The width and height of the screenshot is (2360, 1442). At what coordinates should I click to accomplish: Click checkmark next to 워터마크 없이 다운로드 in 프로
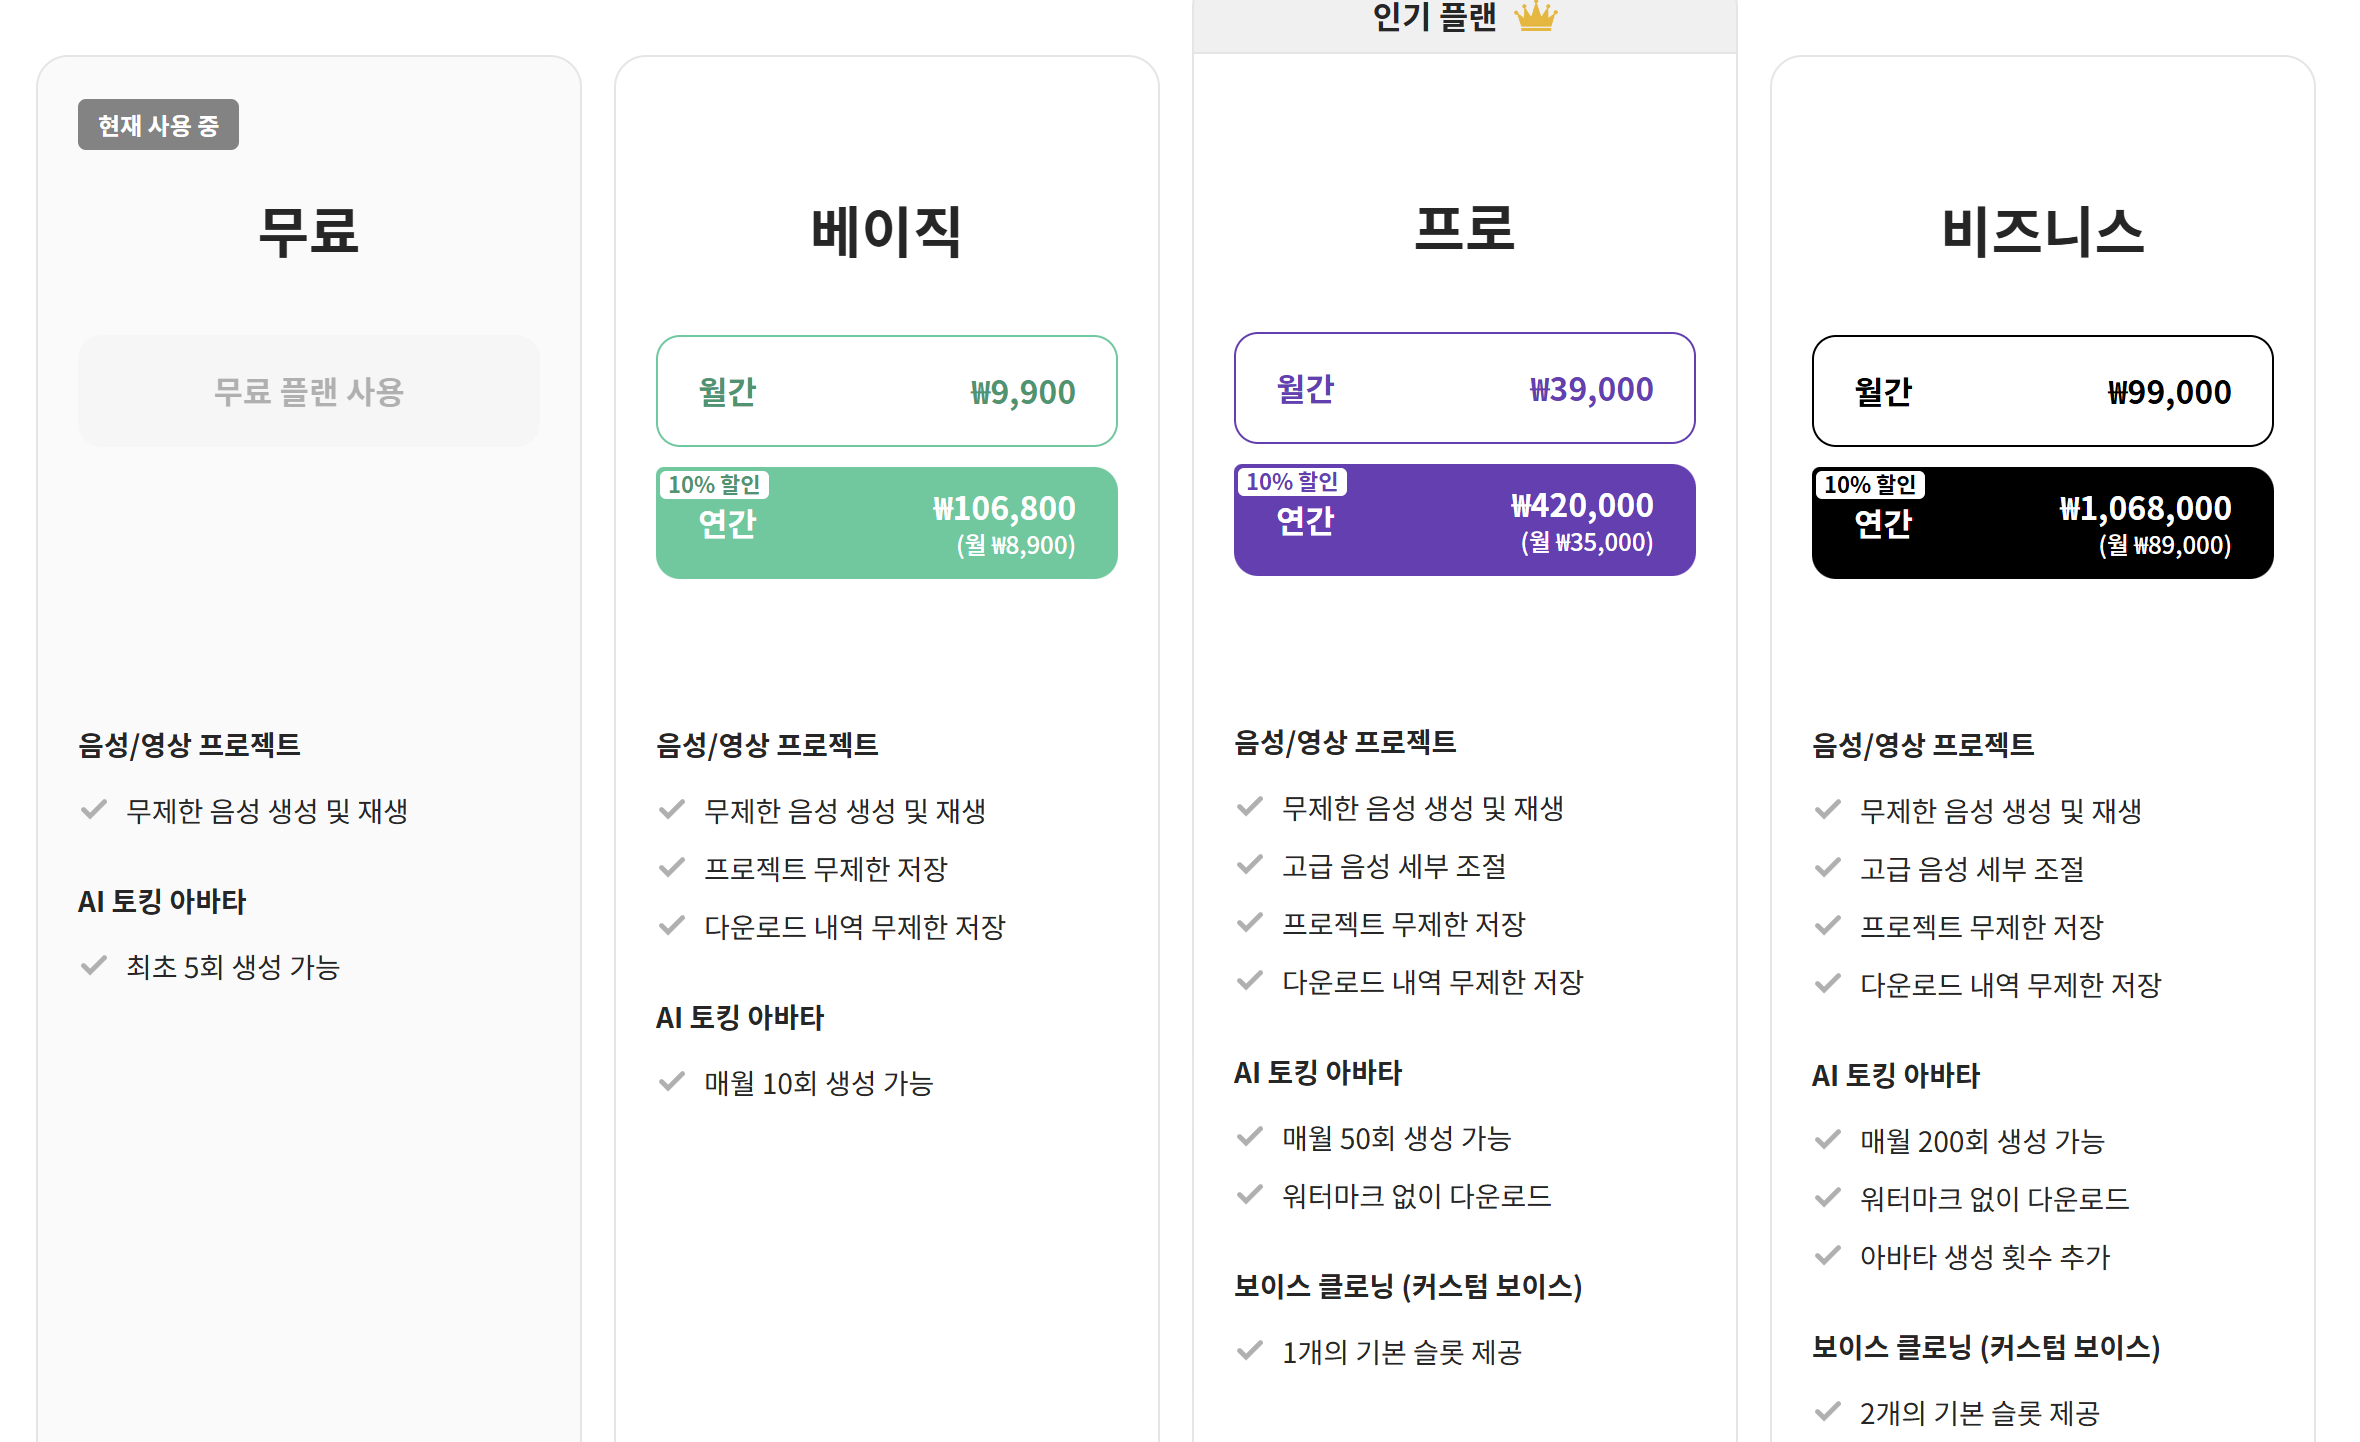[1250, 1194]
